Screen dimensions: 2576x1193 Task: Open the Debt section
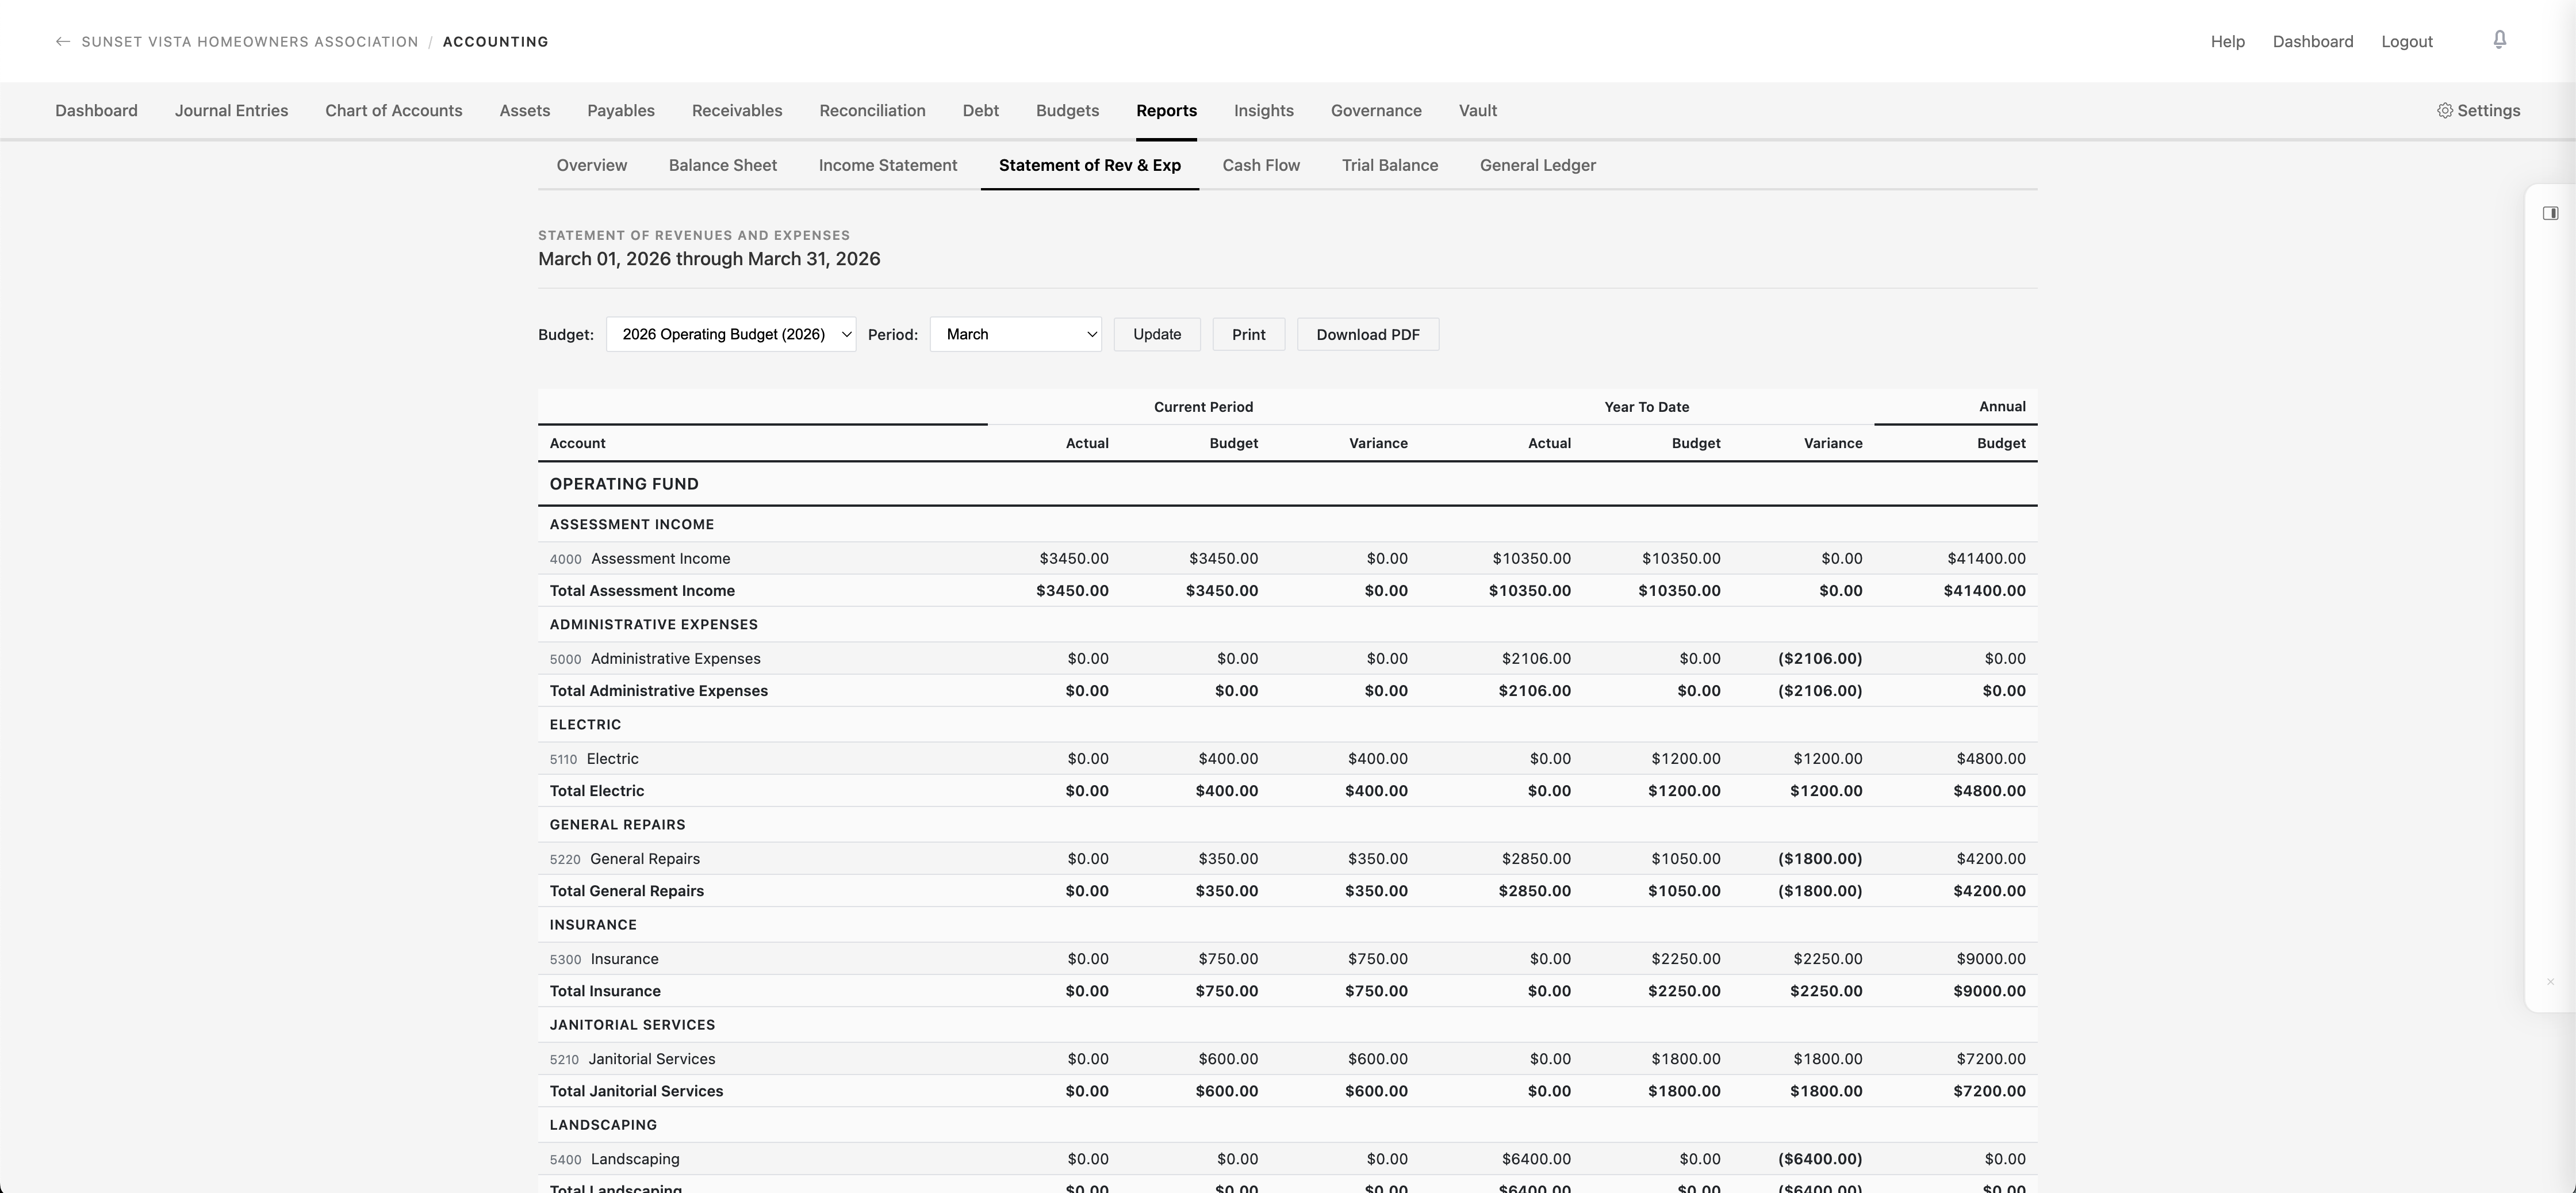[x=980, y=111]
